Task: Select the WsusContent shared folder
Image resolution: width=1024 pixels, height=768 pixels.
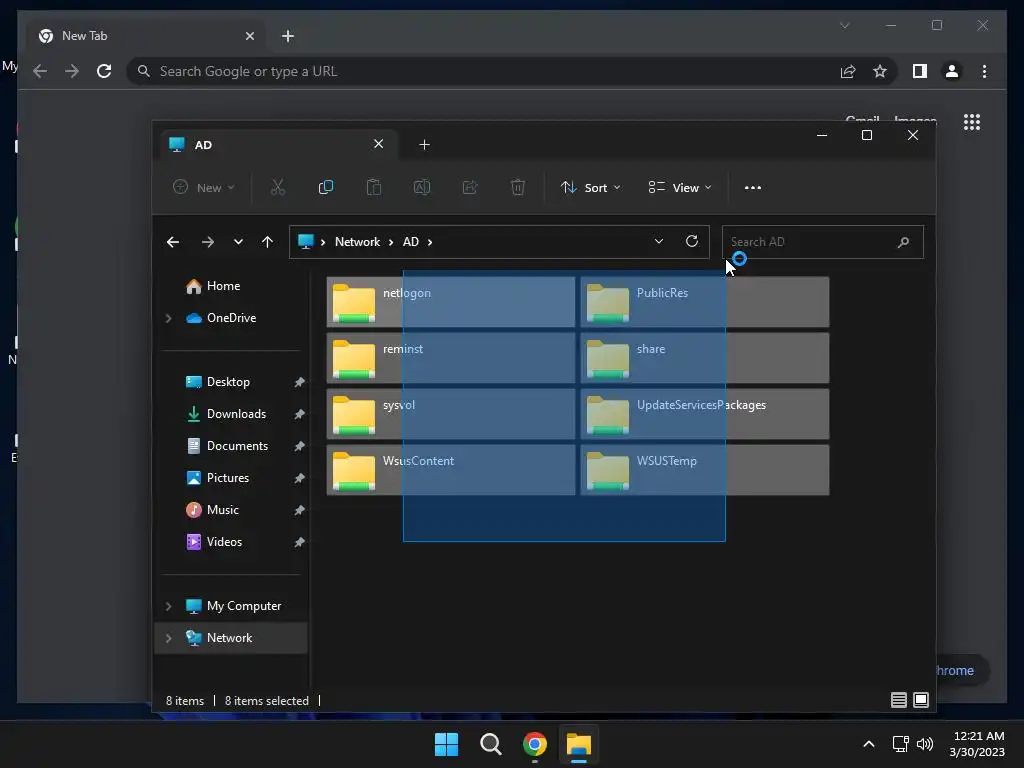Action: coord(451,470)
